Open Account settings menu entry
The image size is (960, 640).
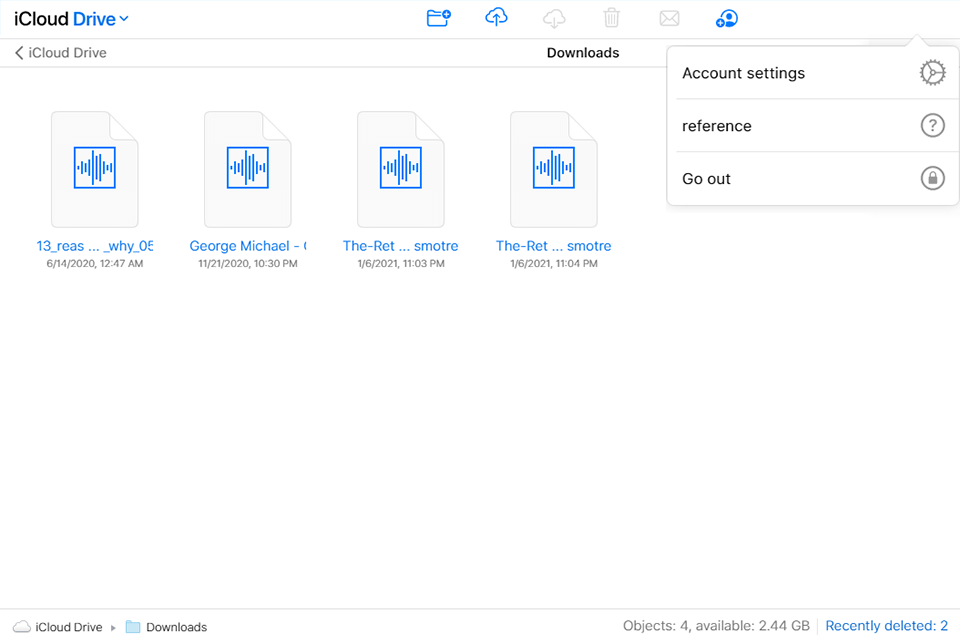813,73
